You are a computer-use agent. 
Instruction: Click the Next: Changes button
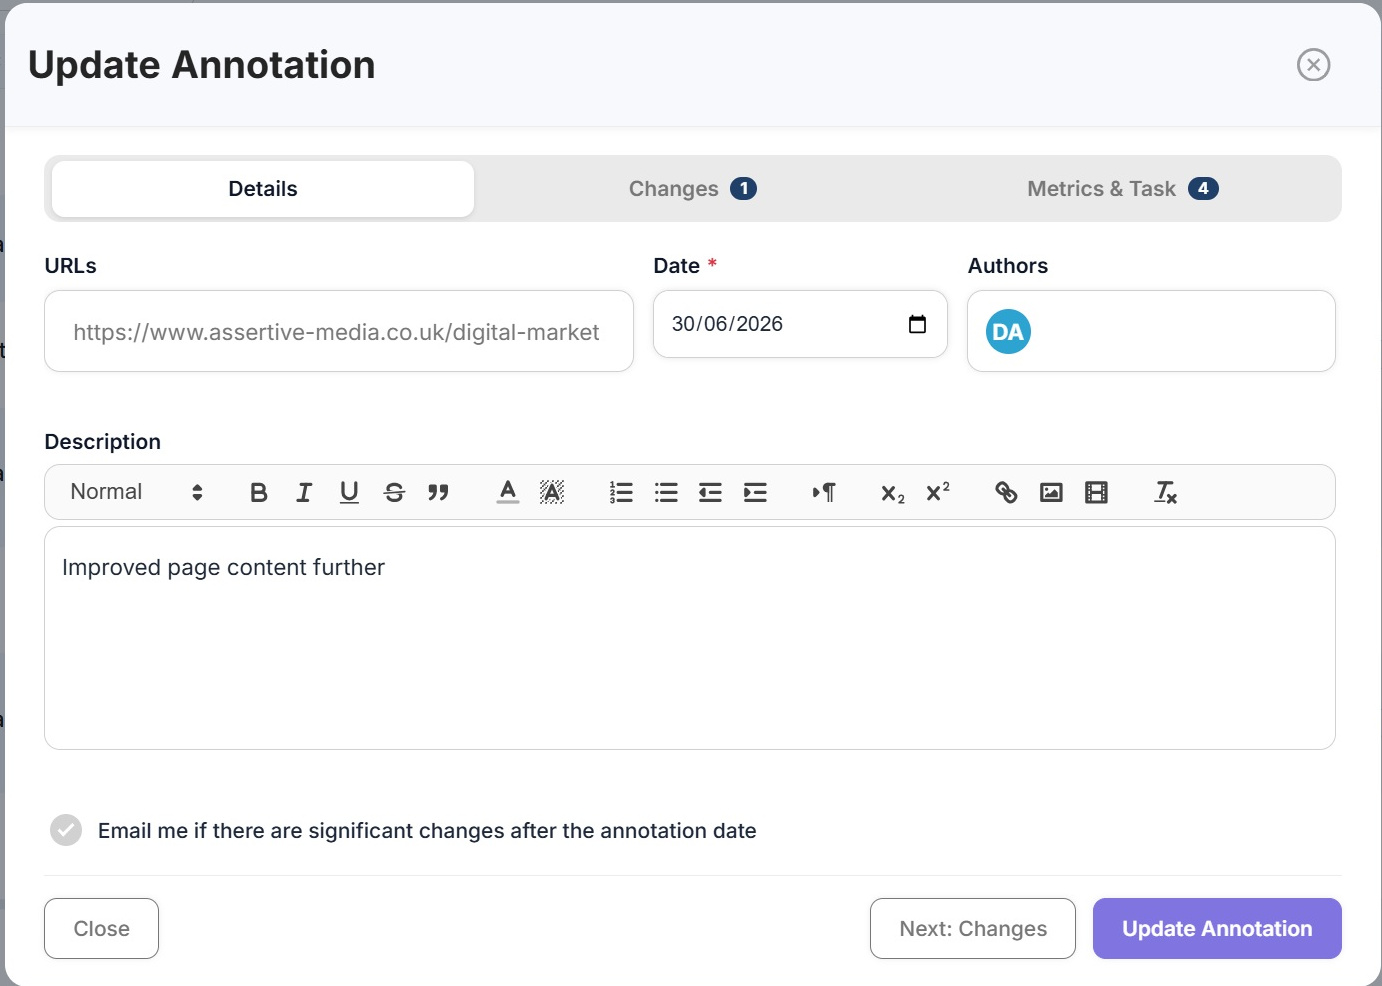pyautogui.click(x=973, y=929)
